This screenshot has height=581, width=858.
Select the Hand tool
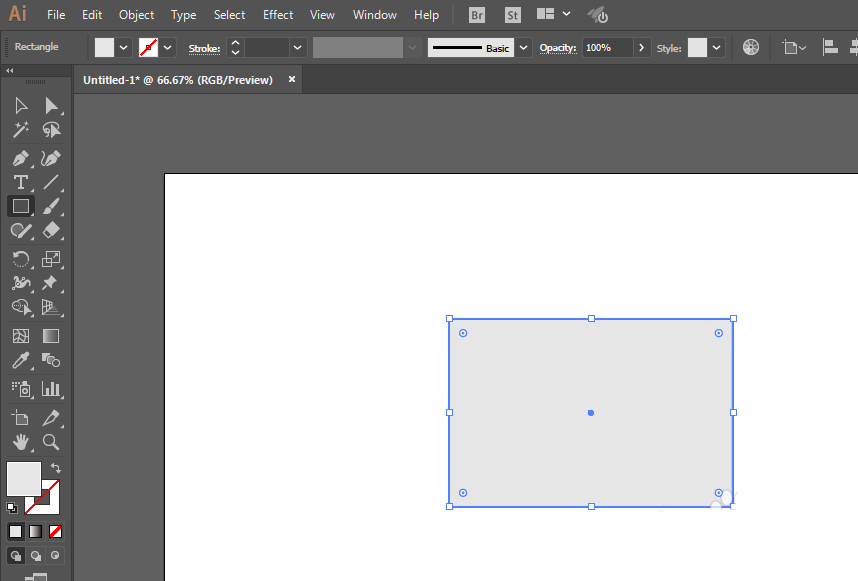[x=21, y=441]
